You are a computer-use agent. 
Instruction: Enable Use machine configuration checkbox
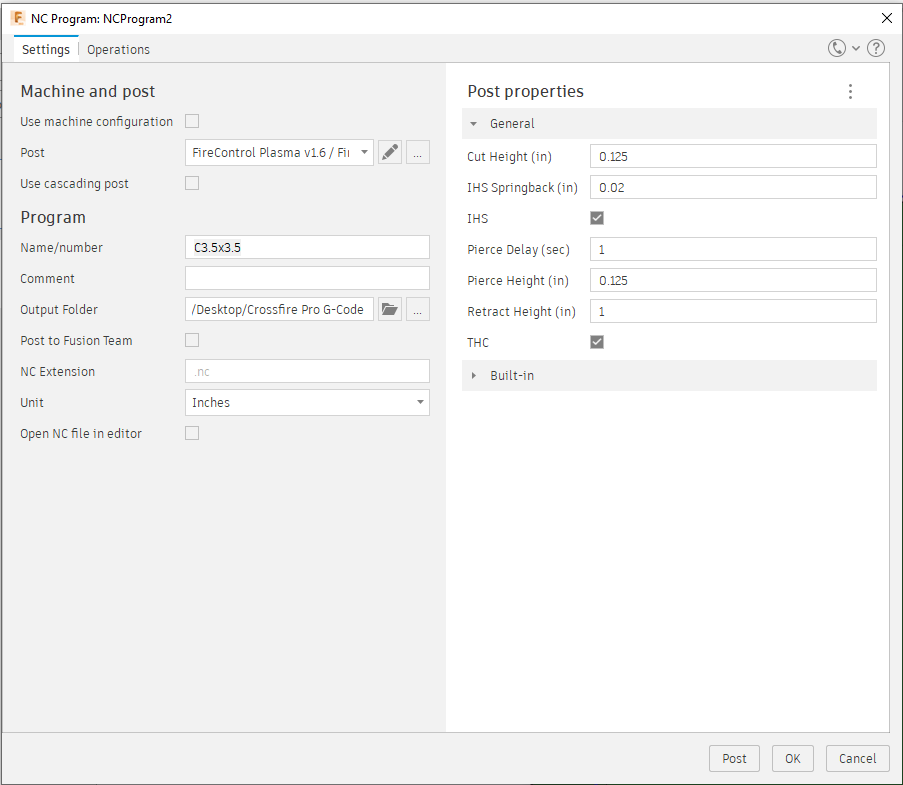[192, 122]
